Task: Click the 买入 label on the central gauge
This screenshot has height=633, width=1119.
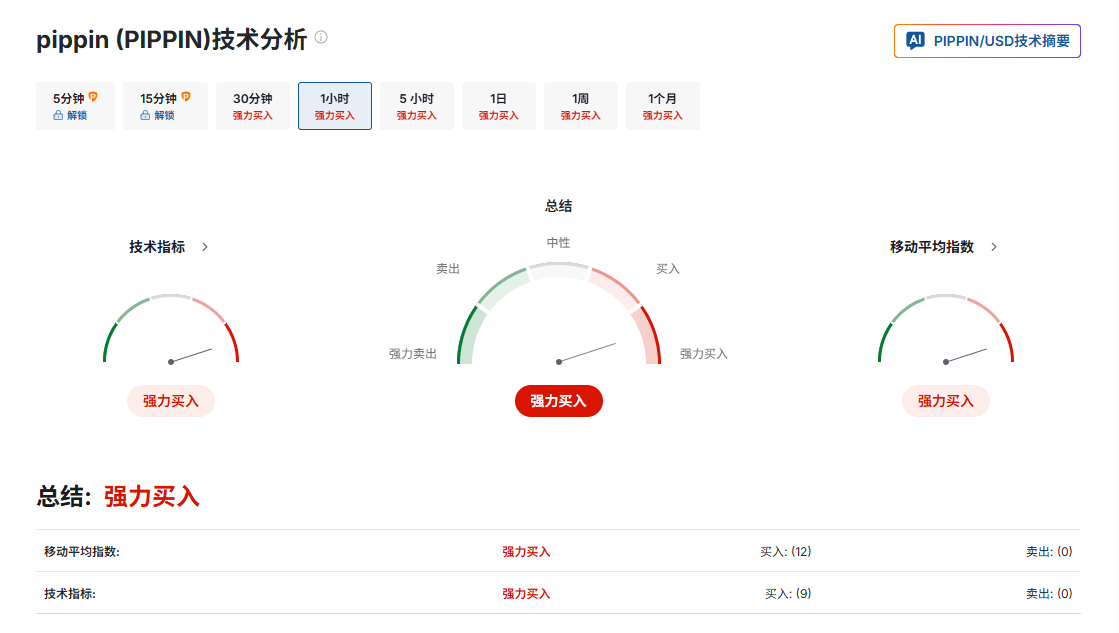Action: pos(668,269)
